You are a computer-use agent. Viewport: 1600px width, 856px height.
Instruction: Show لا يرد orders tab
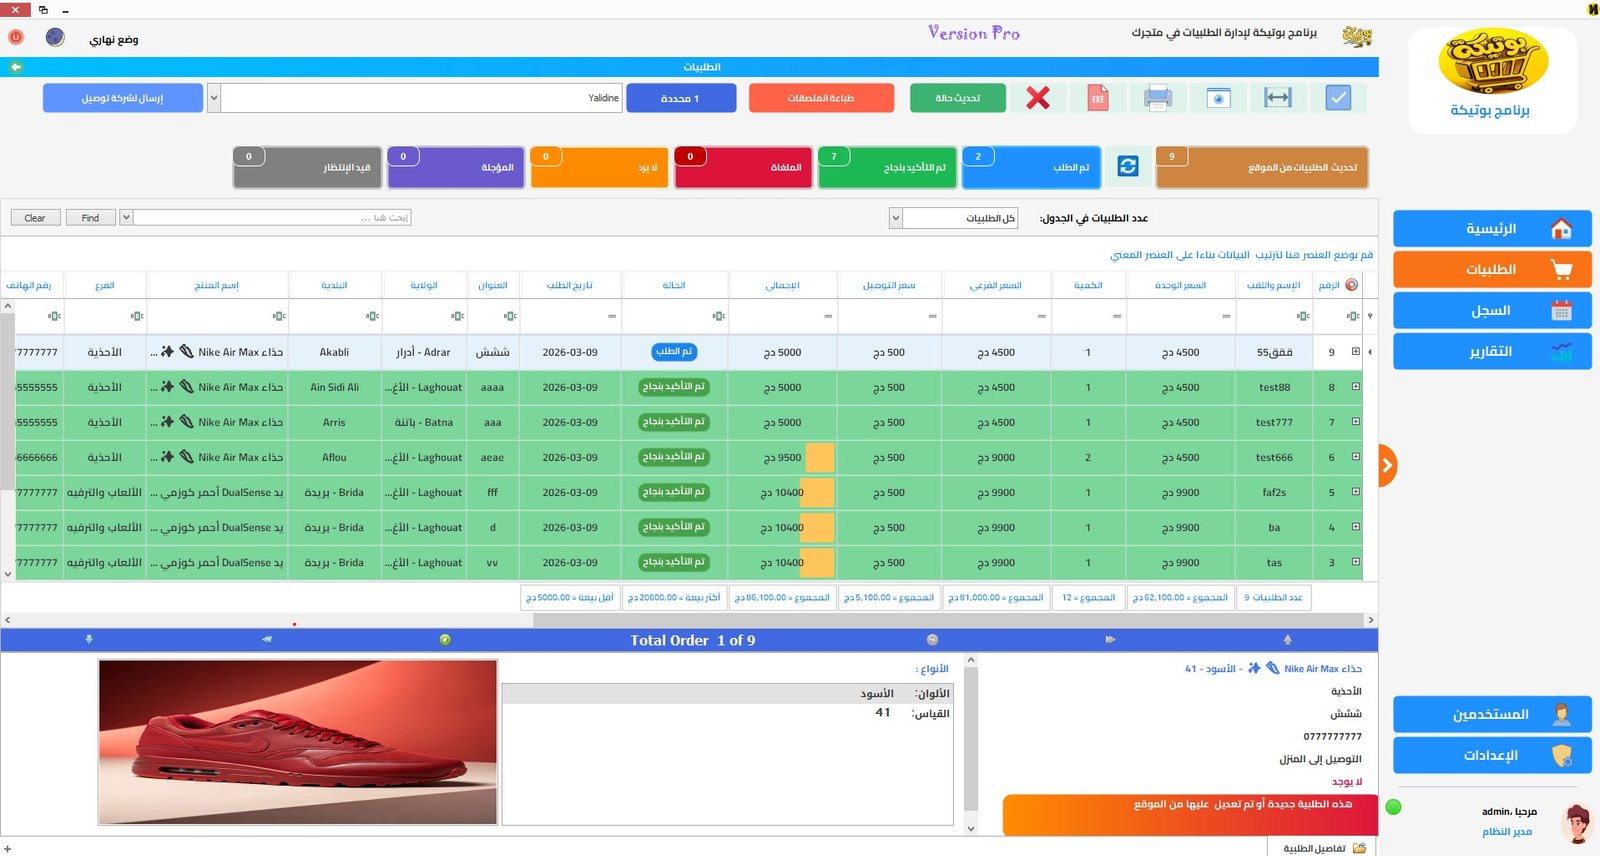(599, 167)
